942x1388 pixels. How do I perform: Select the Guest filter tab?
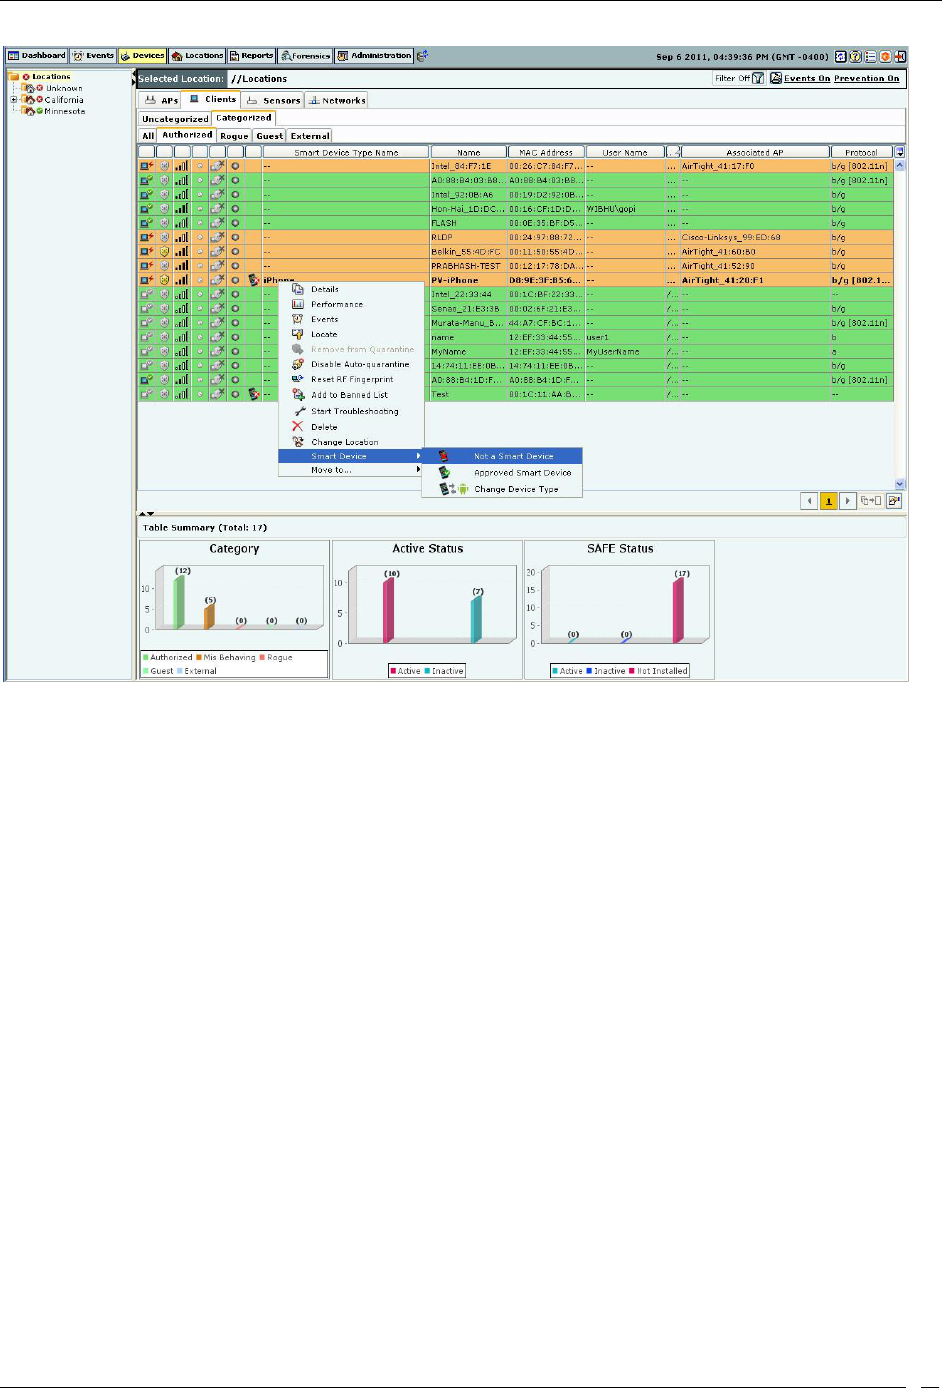point(270,136)
